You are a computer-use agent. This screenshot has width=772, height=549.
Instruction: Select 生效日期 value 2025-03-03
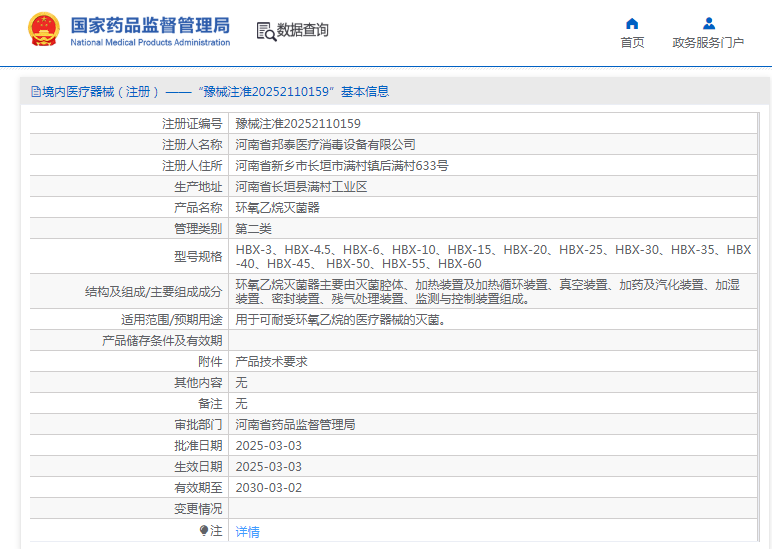(x=268, y=467)
